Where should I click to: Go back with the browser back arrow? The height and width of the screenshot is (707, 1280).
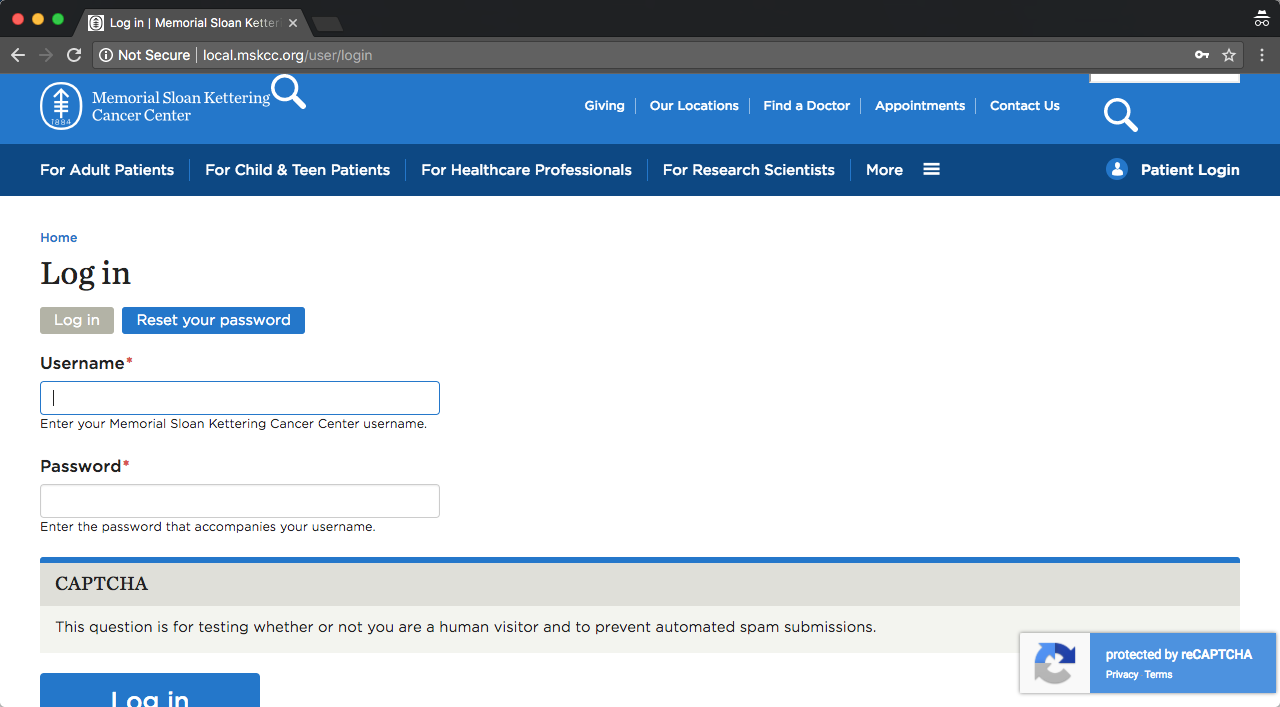coord(17,55)
